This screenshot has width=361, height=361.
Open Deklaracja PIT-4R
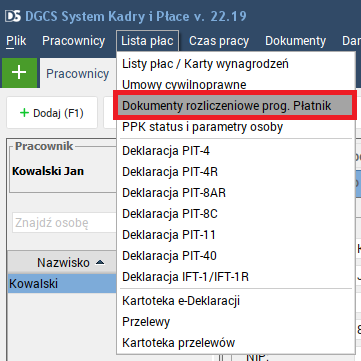tap(235, 172)
